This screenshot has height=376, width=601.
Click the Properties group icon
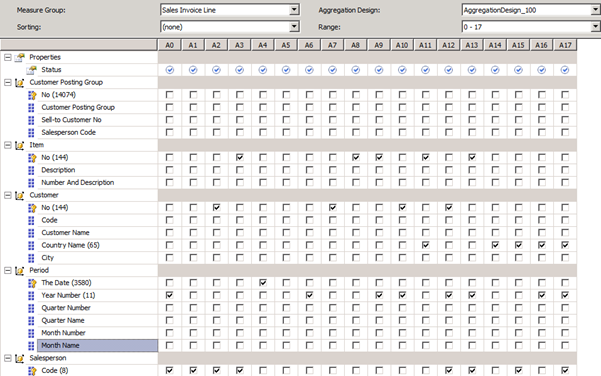tap(20, 57)
